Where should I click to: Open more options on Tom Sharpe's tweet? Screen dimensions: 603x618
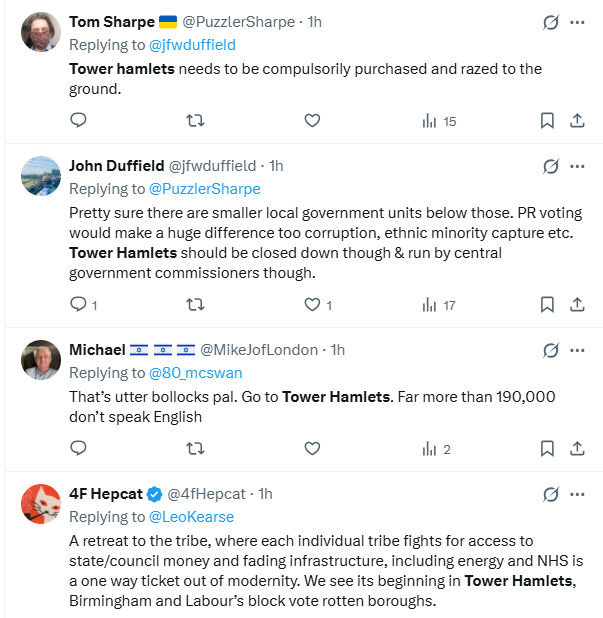577,22
